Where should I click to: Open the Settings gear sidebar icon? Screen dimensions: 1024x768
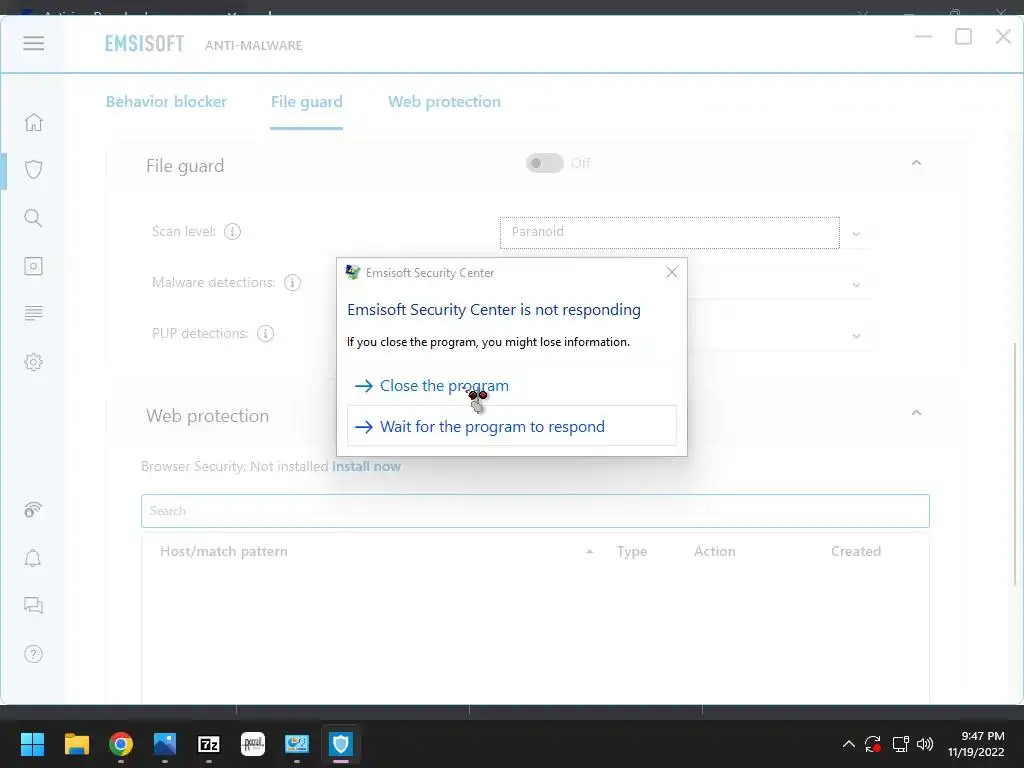click(33, 362)
